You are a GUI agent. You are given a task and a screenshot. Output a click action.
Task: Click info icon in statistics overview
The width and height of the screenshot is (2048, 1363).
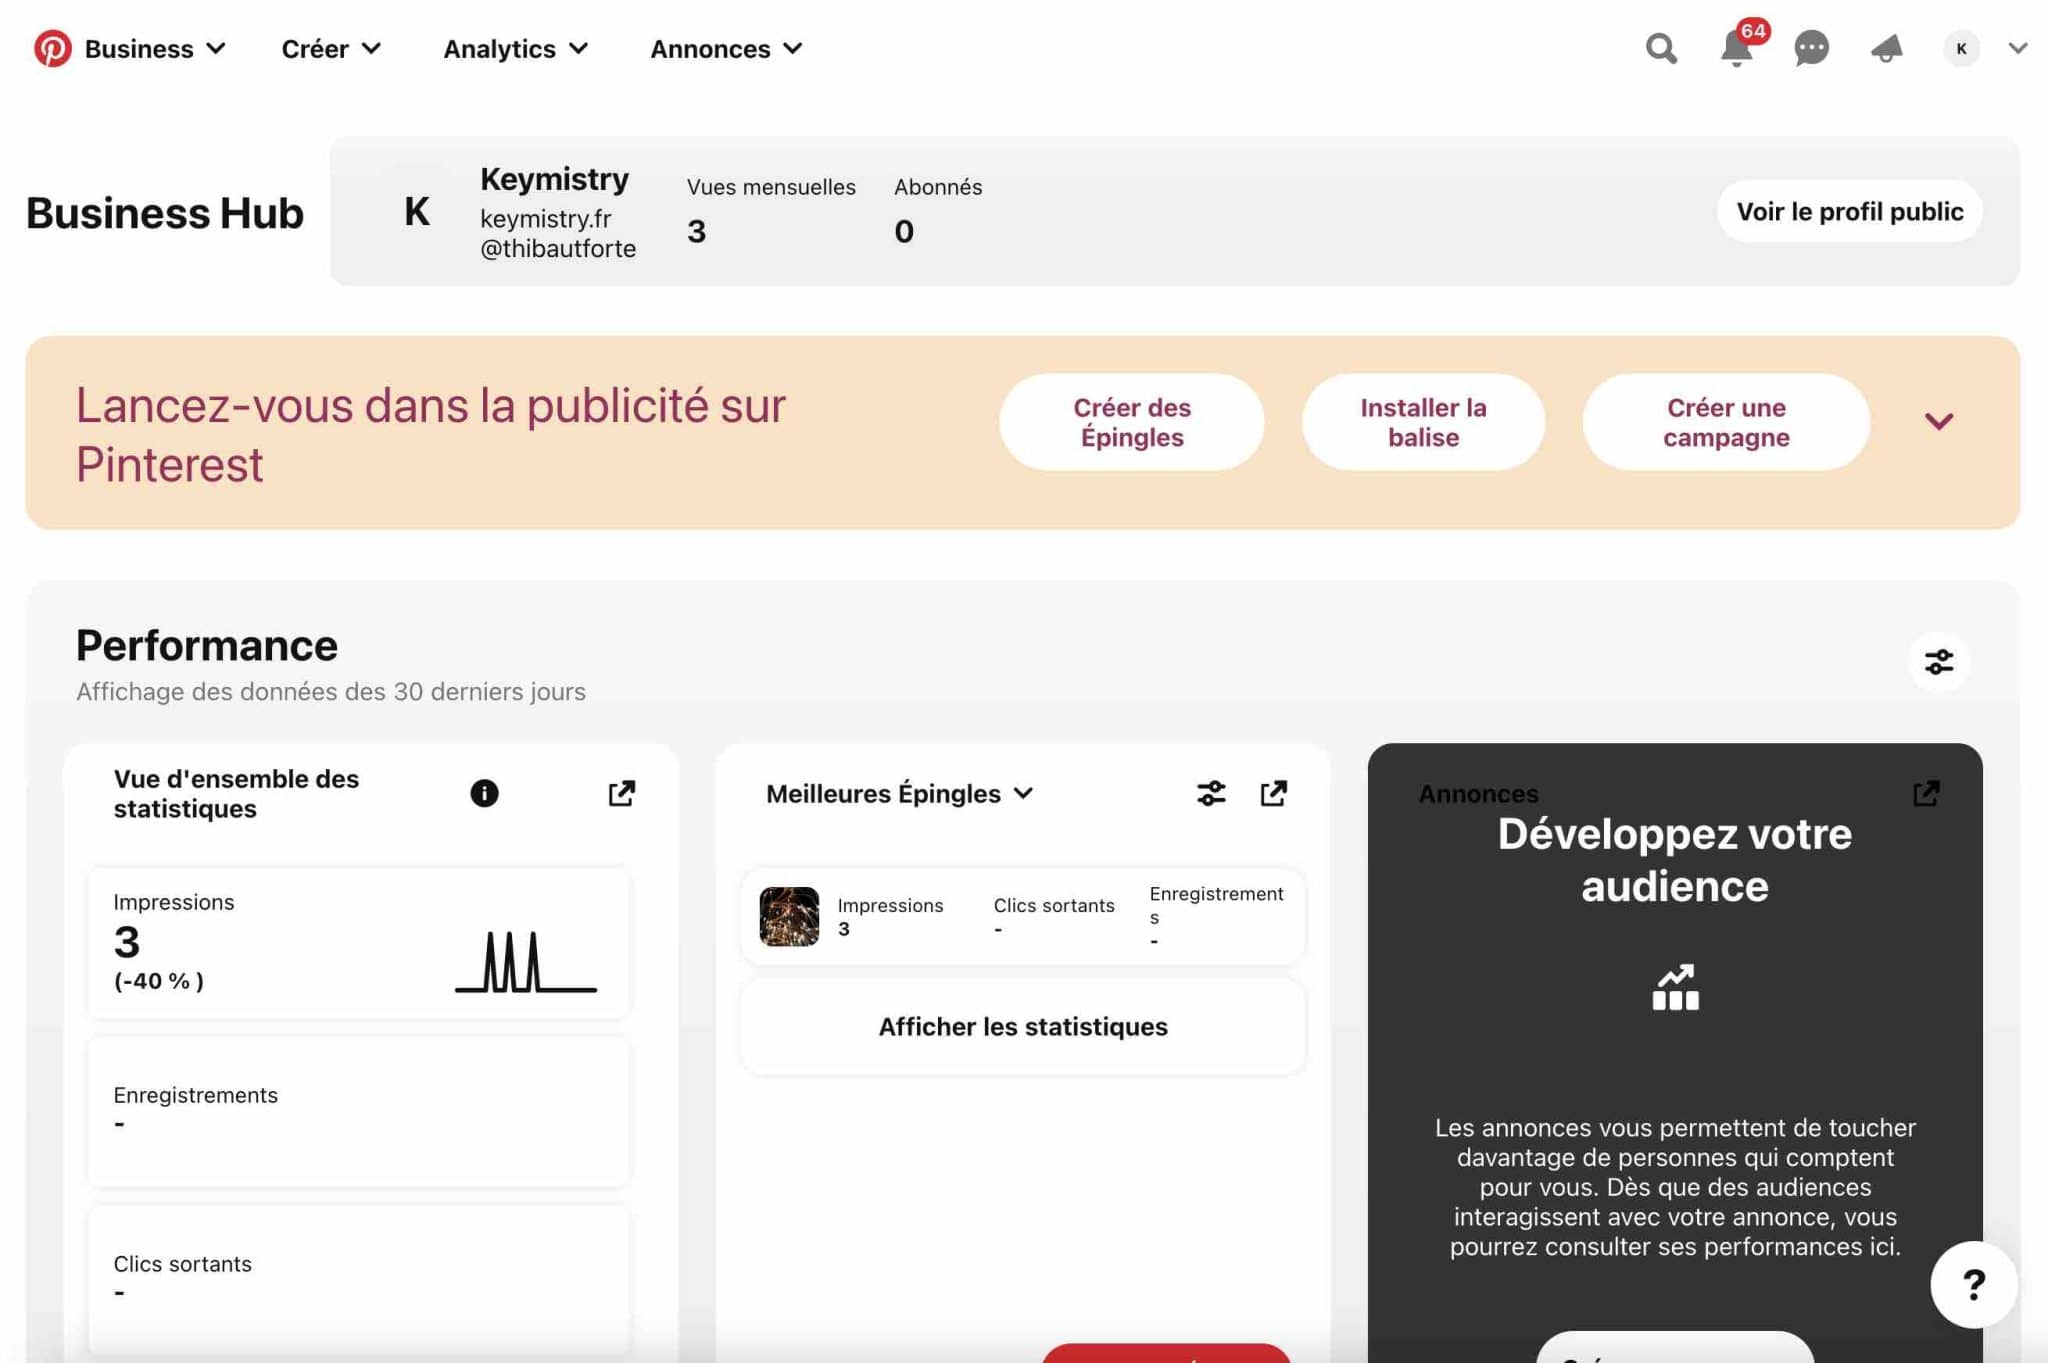point(484,793)
